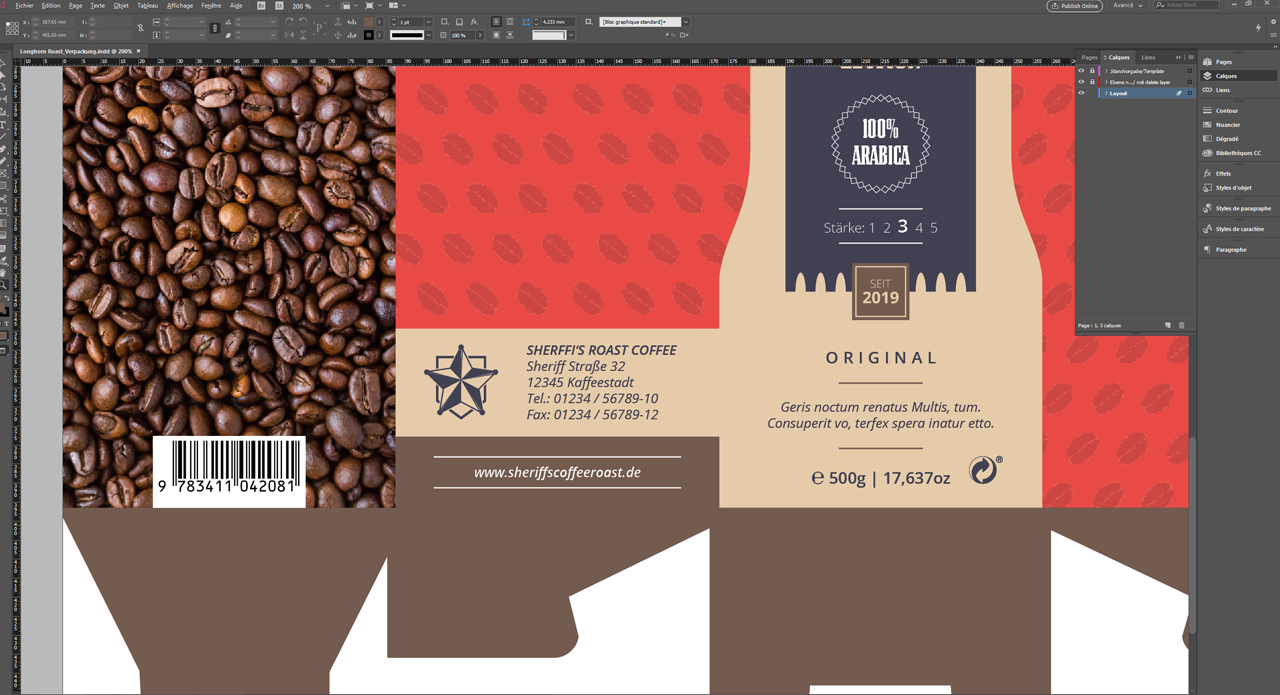This screenshot has height=695, width=1280.
Task: Toggle lock on Ebene not delete layer
Action: tap(1092, 82)
